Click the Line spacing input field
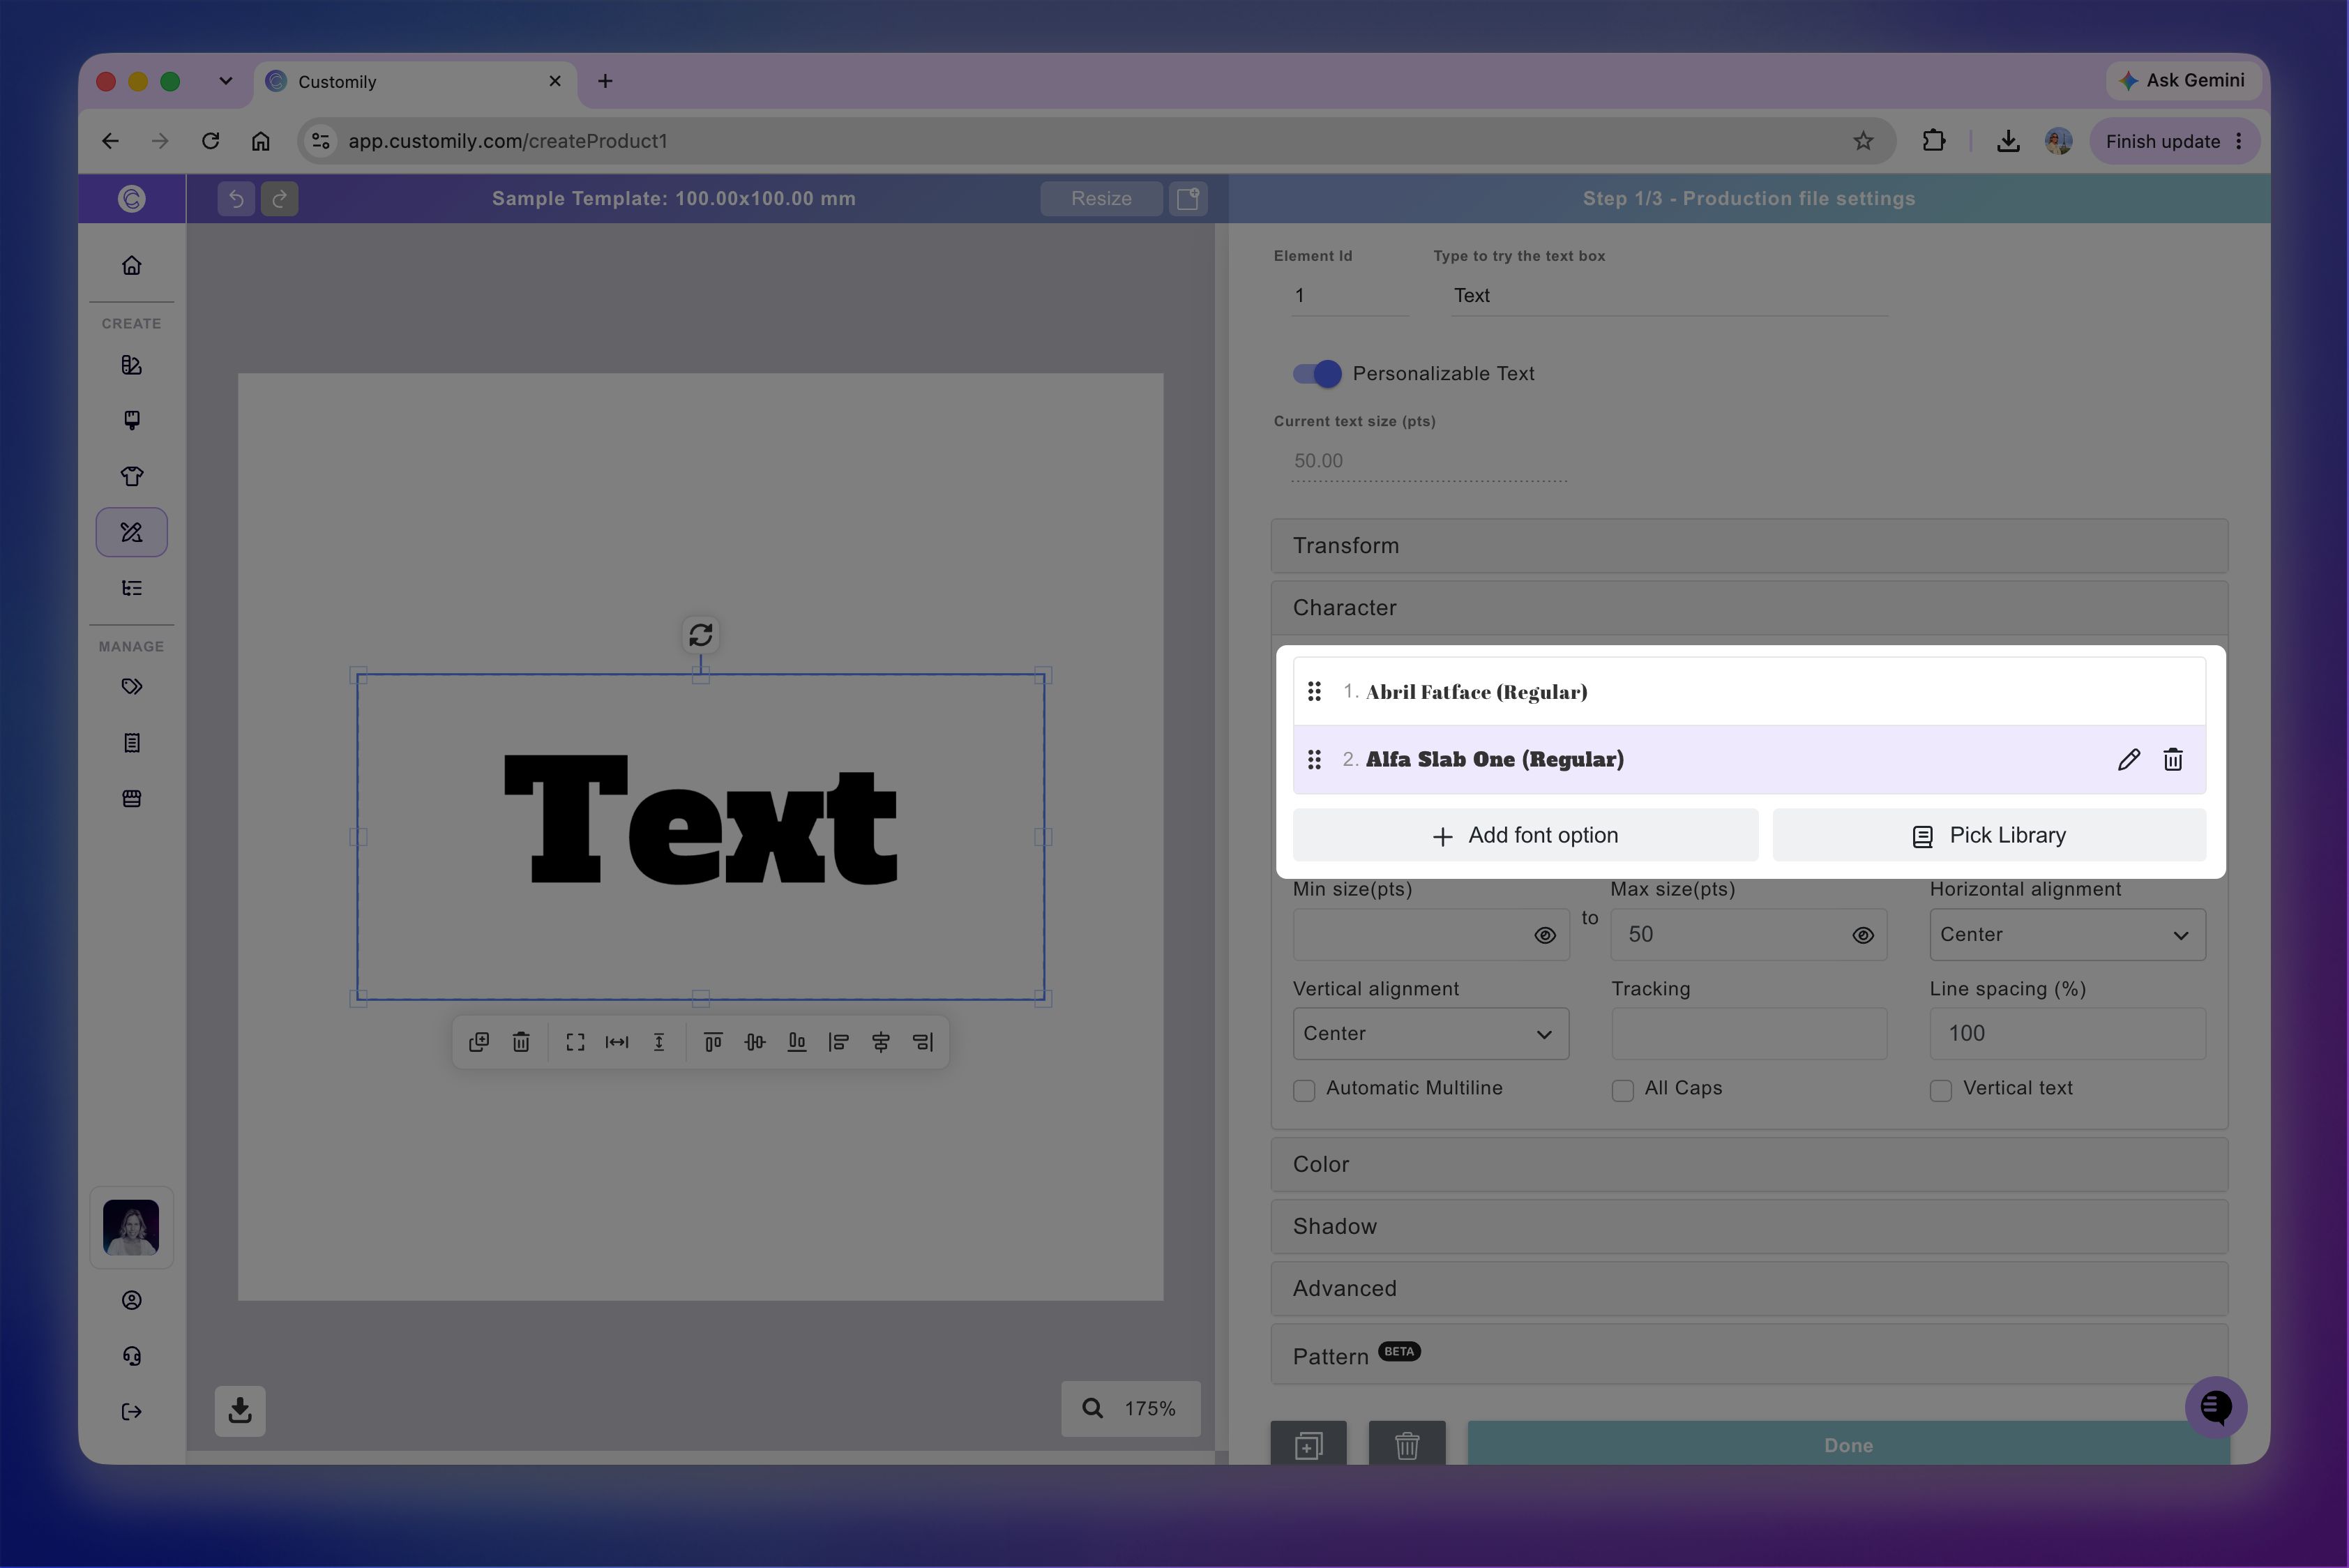2349x1568 pixels. (x=2067, y=1033)
